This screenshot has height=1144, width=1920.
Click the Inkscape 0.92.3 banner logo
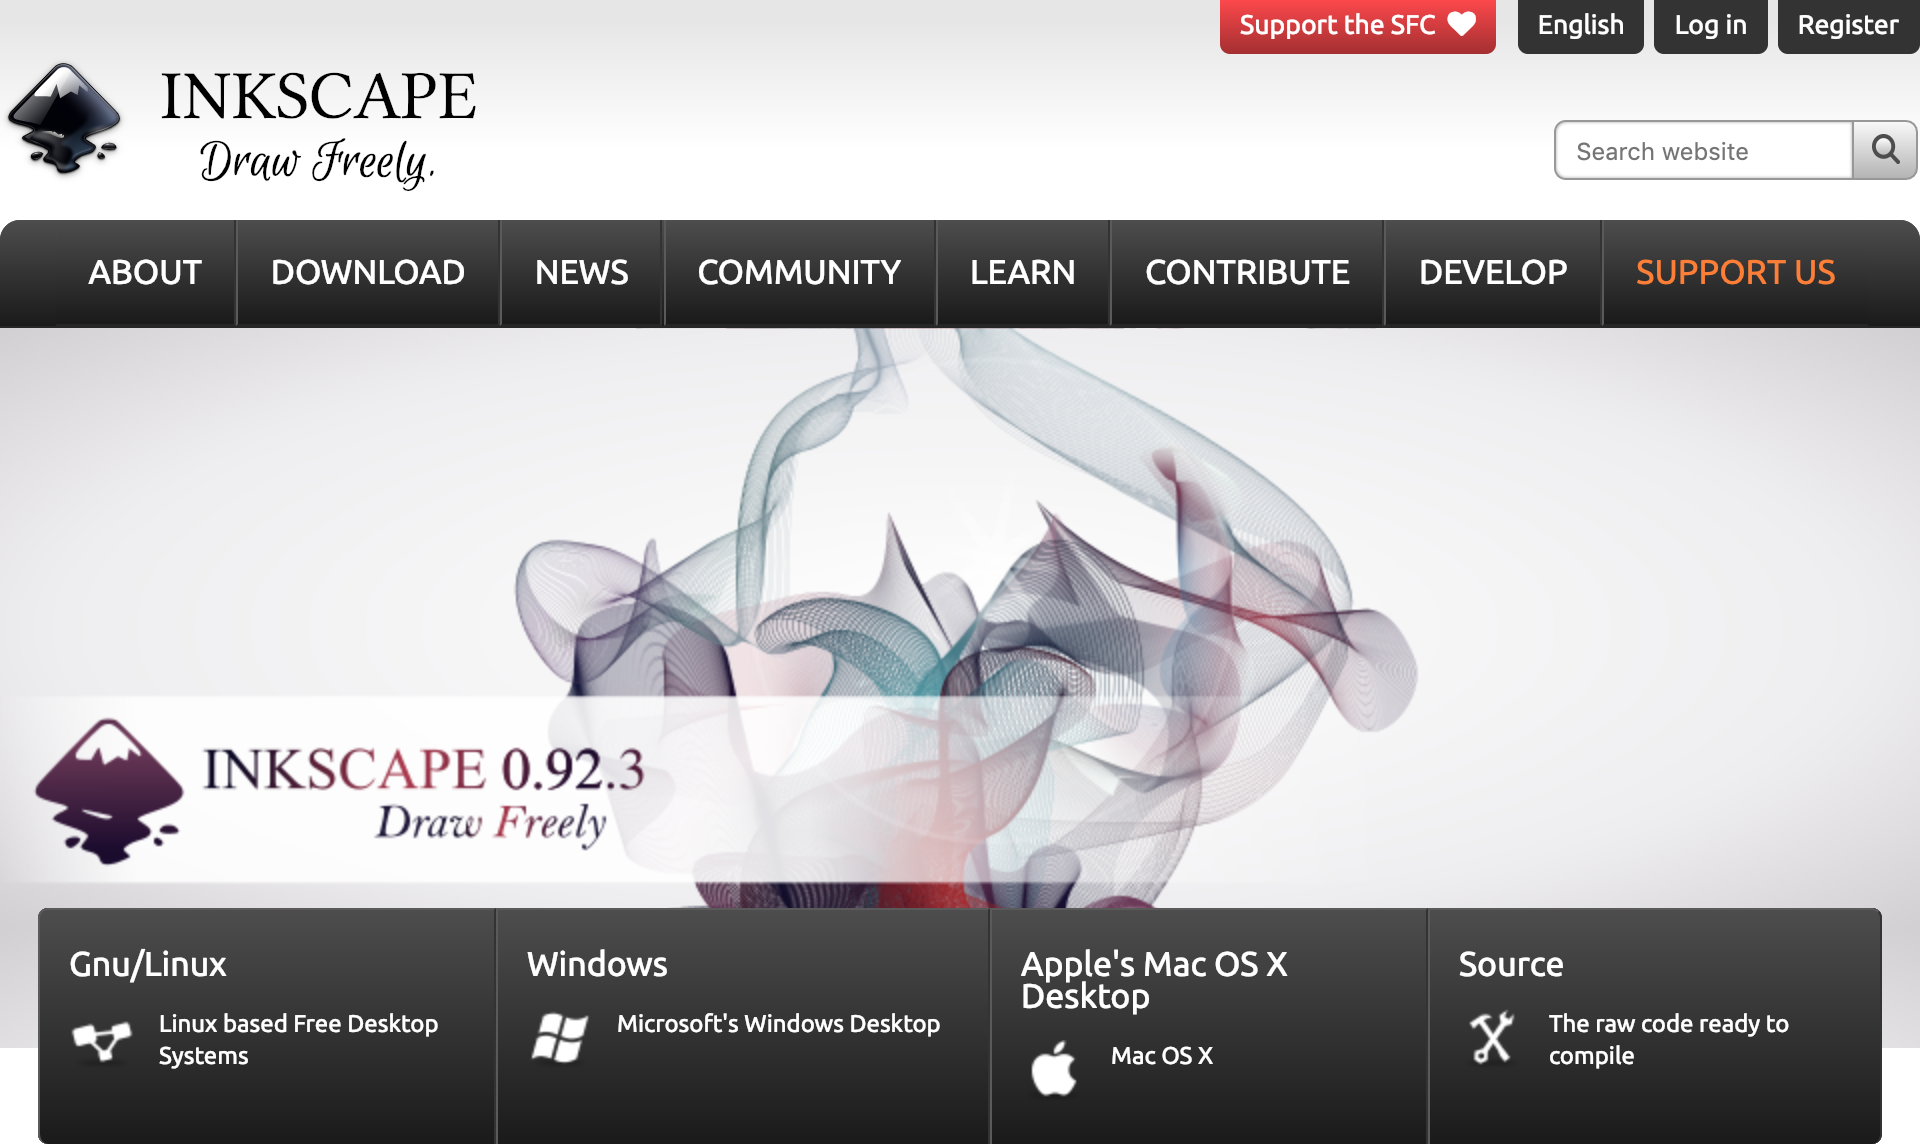click(x=108, y=791)
